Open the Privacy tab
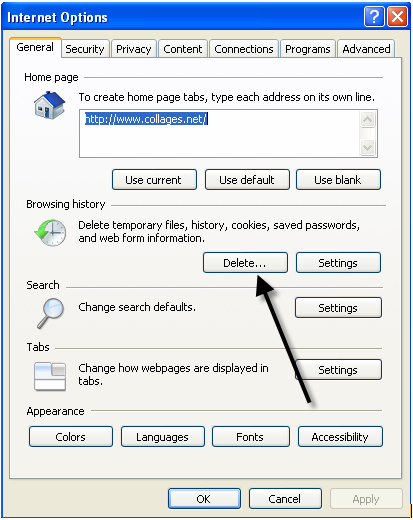This screenshot has height=520, width=413. 134,49
